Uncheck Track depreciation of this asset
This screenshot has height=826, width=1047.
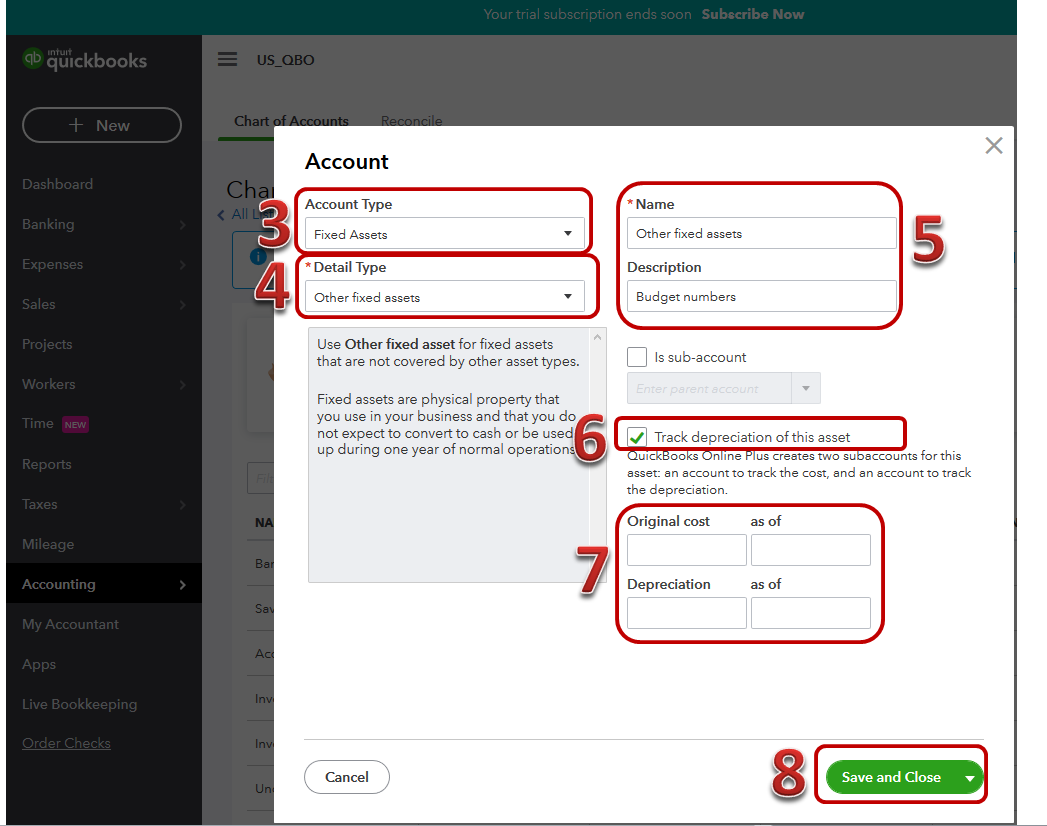(637, 436)
